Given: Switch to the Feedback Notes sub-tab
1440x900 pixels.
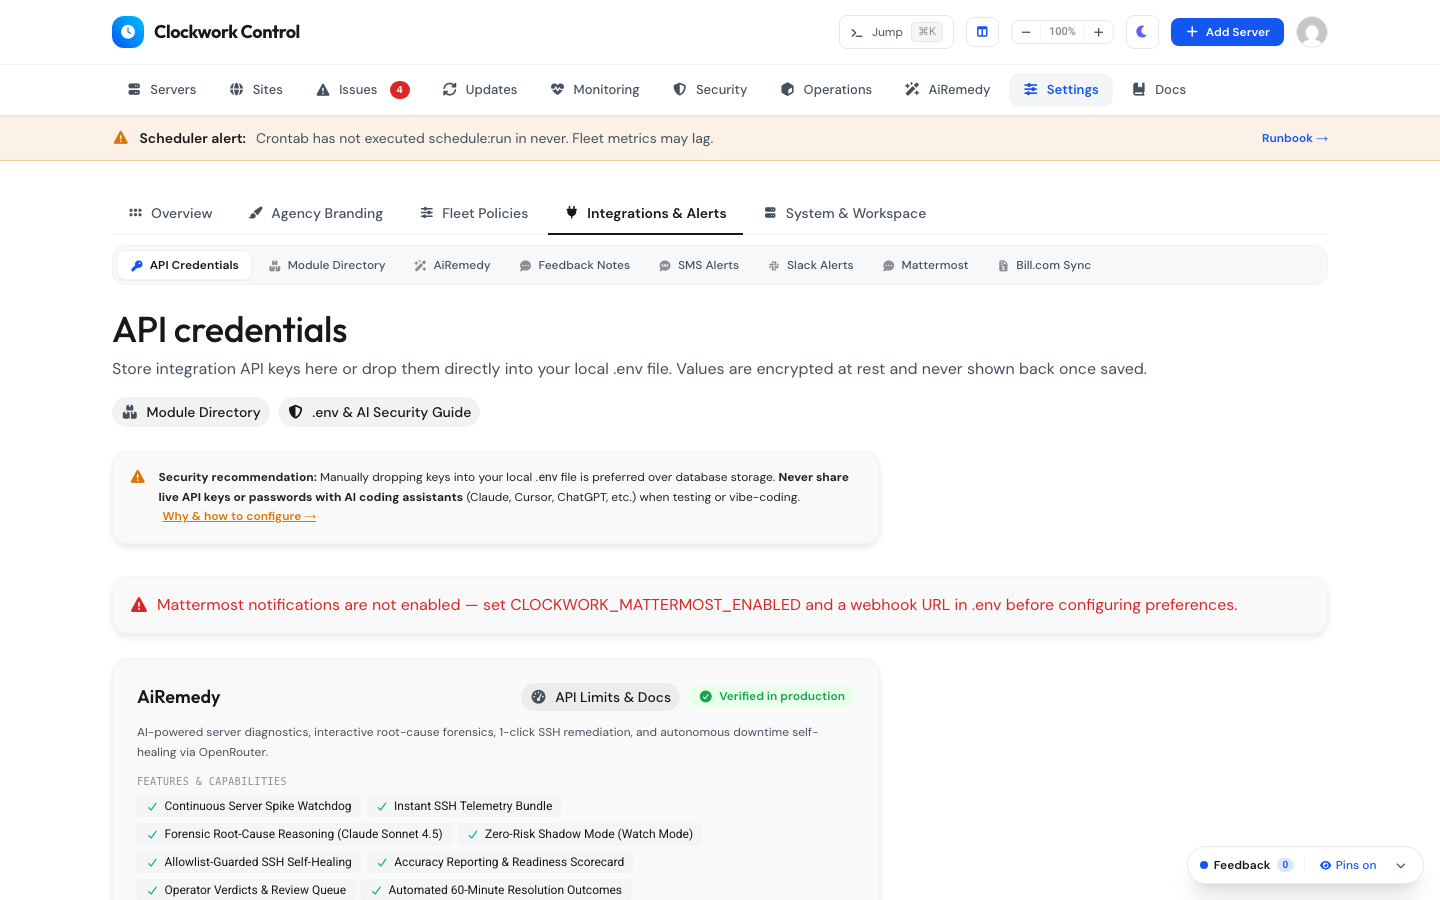Looking at the screenshot, I should [575, 265].
